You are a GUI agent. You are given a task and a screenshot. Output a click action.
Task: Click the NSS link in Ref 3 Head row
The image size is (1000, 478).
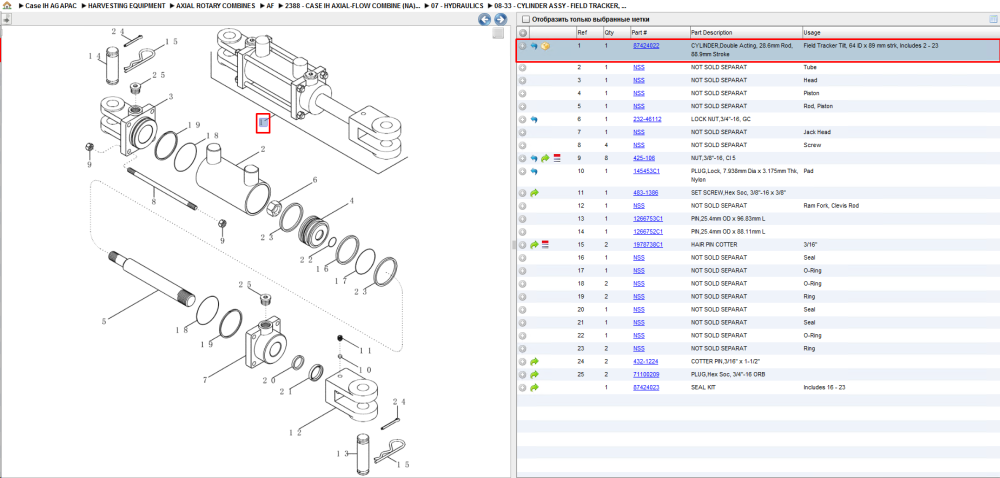pyautogui.click(x=638, y=80)
